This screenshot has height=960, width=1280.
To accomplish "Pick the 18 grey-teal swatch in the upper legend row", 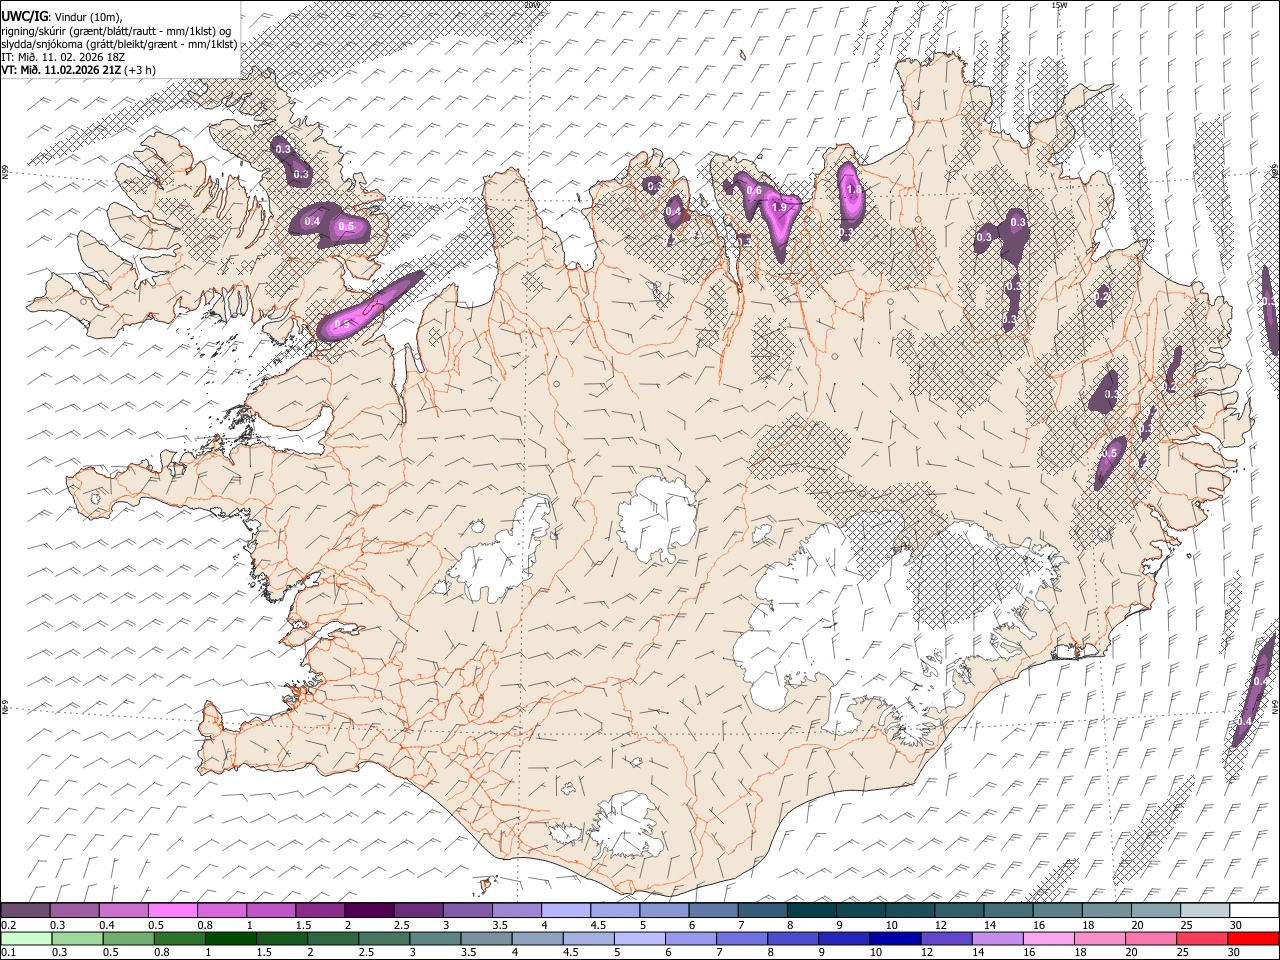I will point(1105,911).
